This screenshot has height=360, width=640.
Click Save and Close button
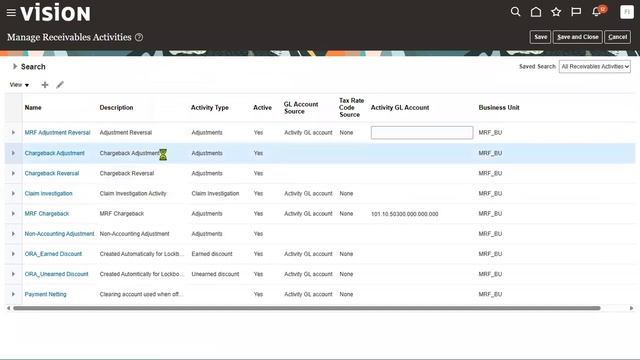578,37
